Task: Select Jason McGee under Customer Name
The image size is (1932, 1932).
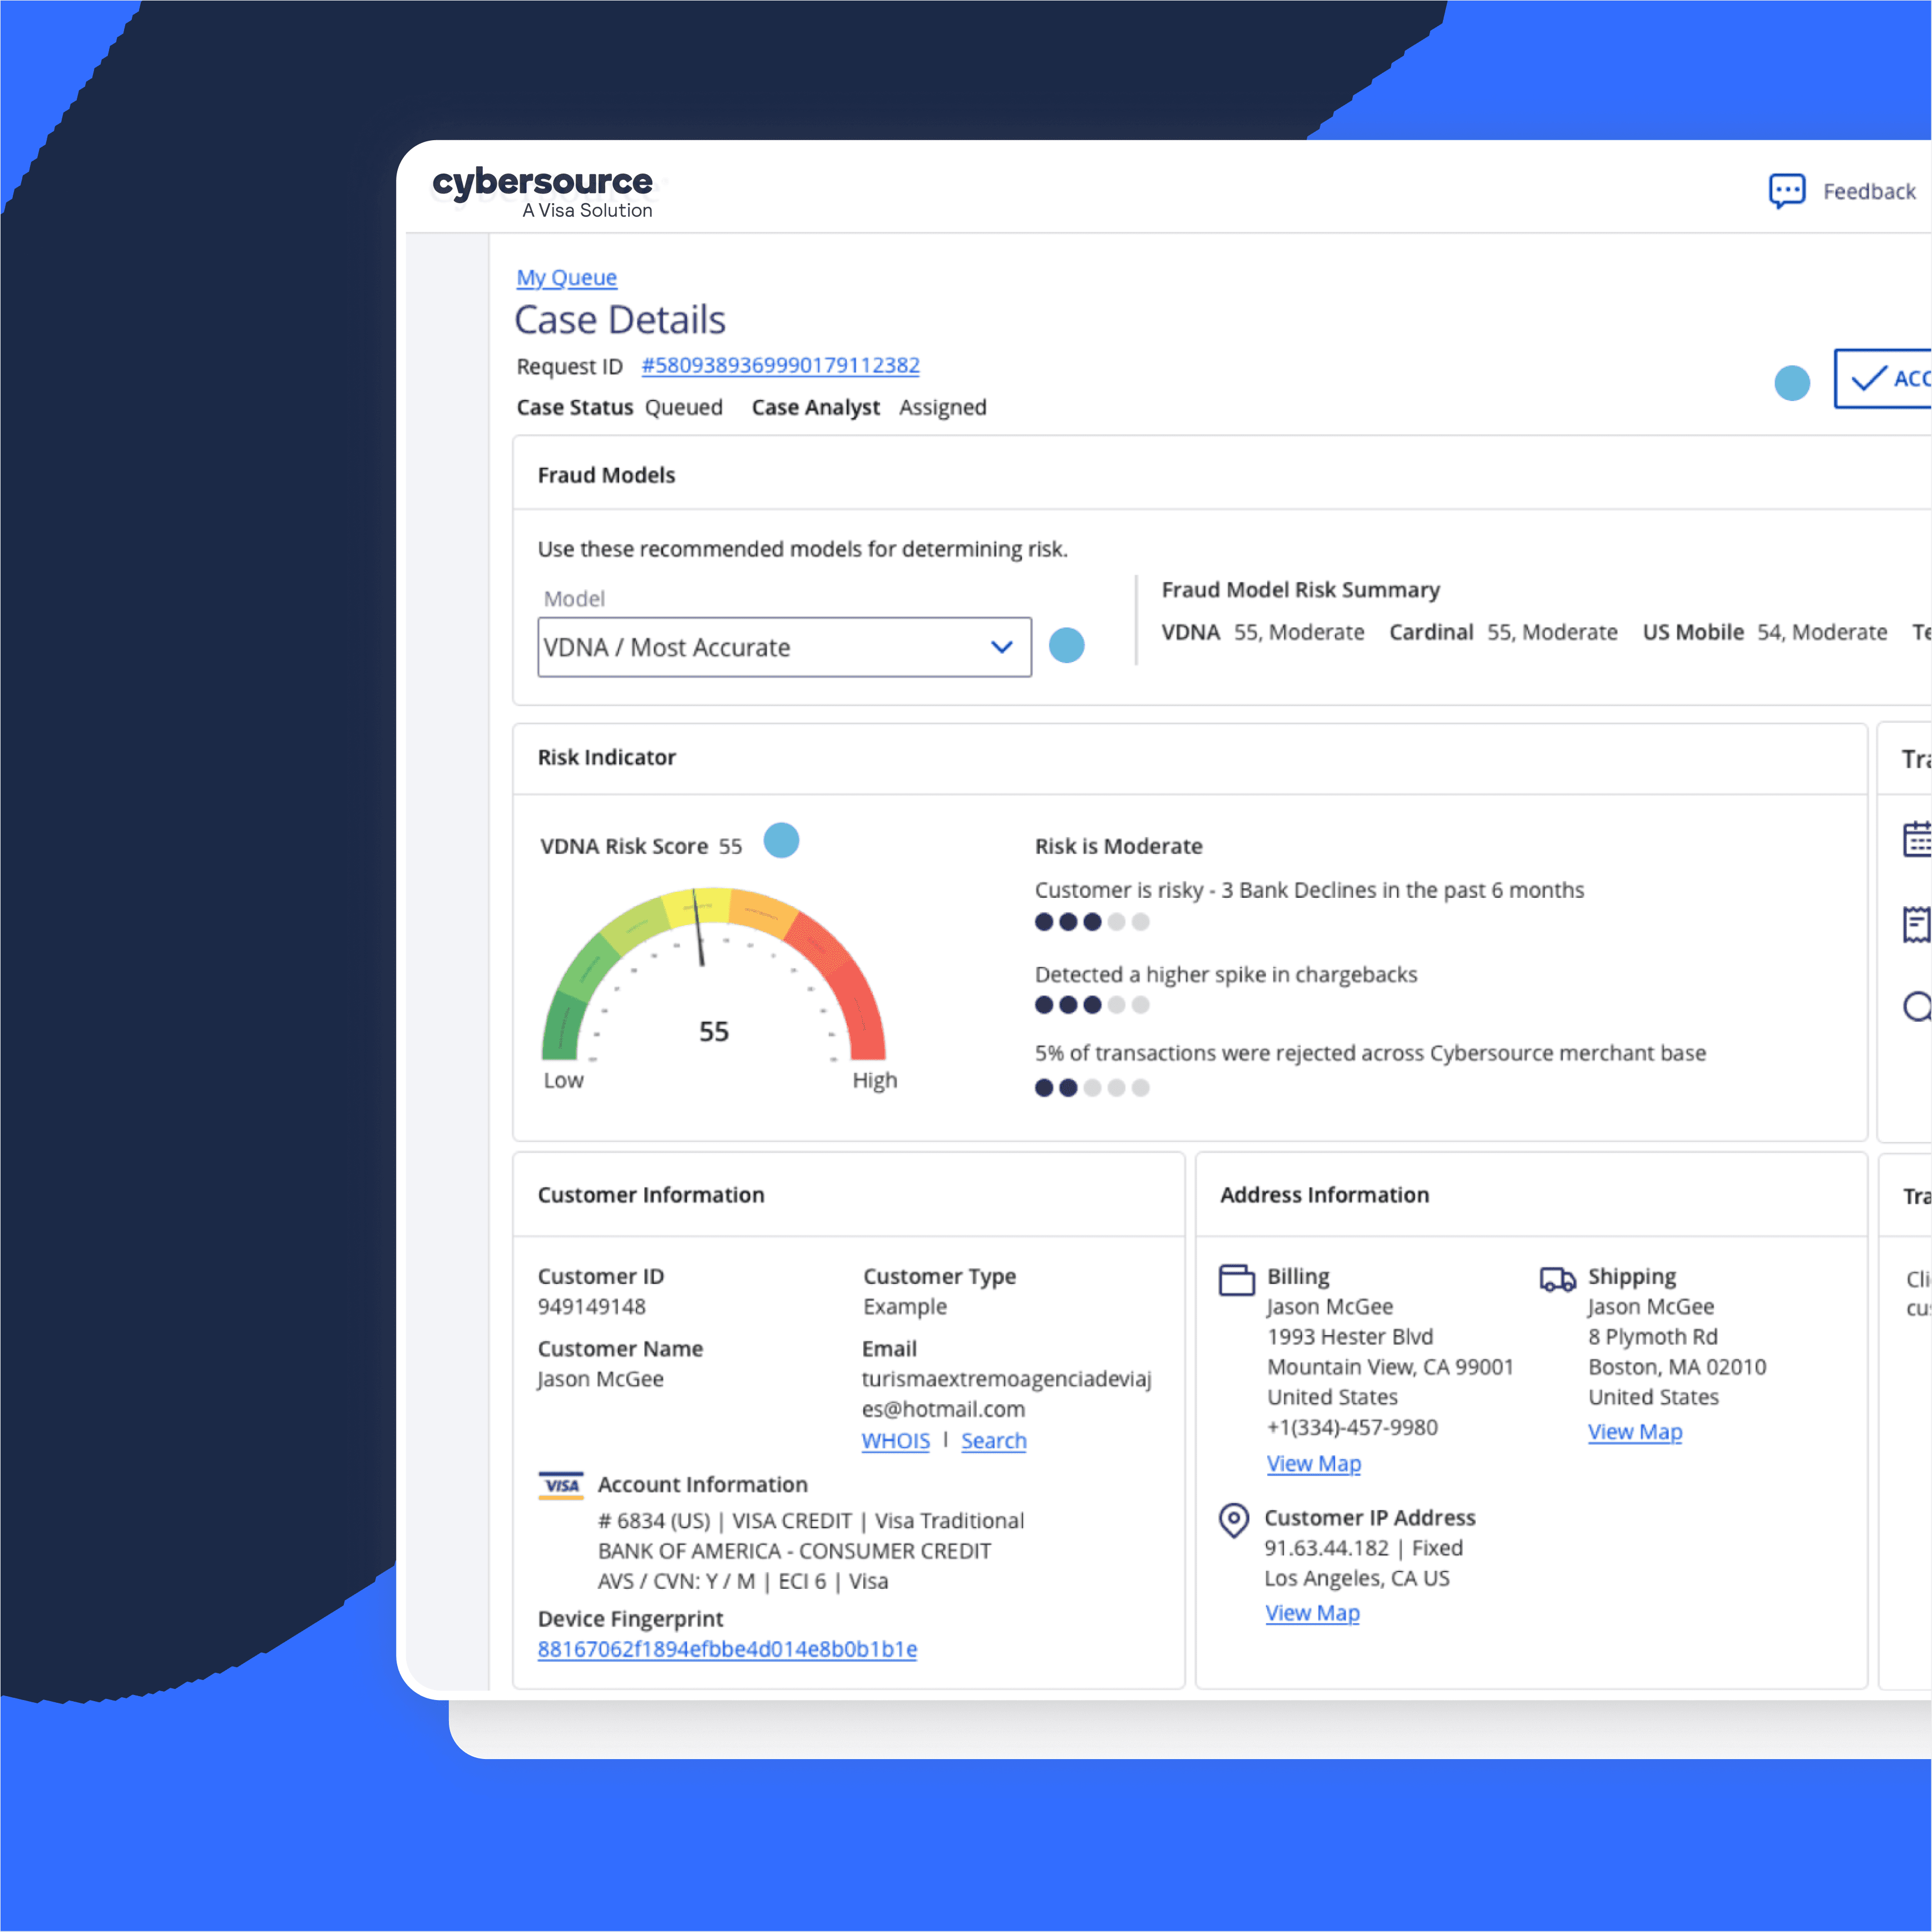Action: pos(600,1379)
